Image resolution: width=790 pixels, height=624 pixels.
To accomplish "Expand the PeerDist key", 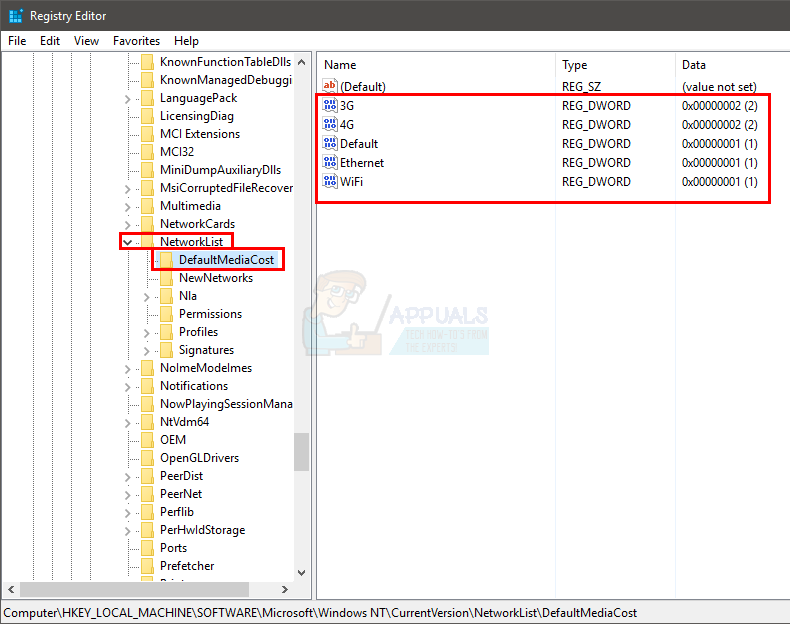I will click(x=127, y=477).
